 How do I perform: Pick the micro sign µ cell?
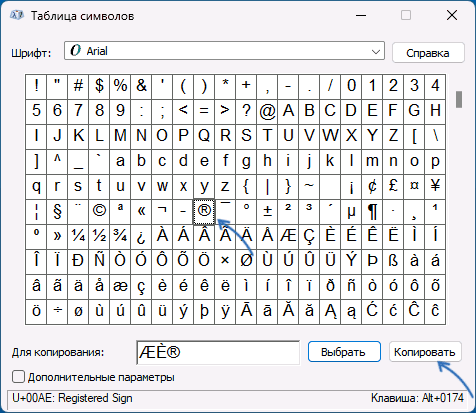[x=351, y=212]
